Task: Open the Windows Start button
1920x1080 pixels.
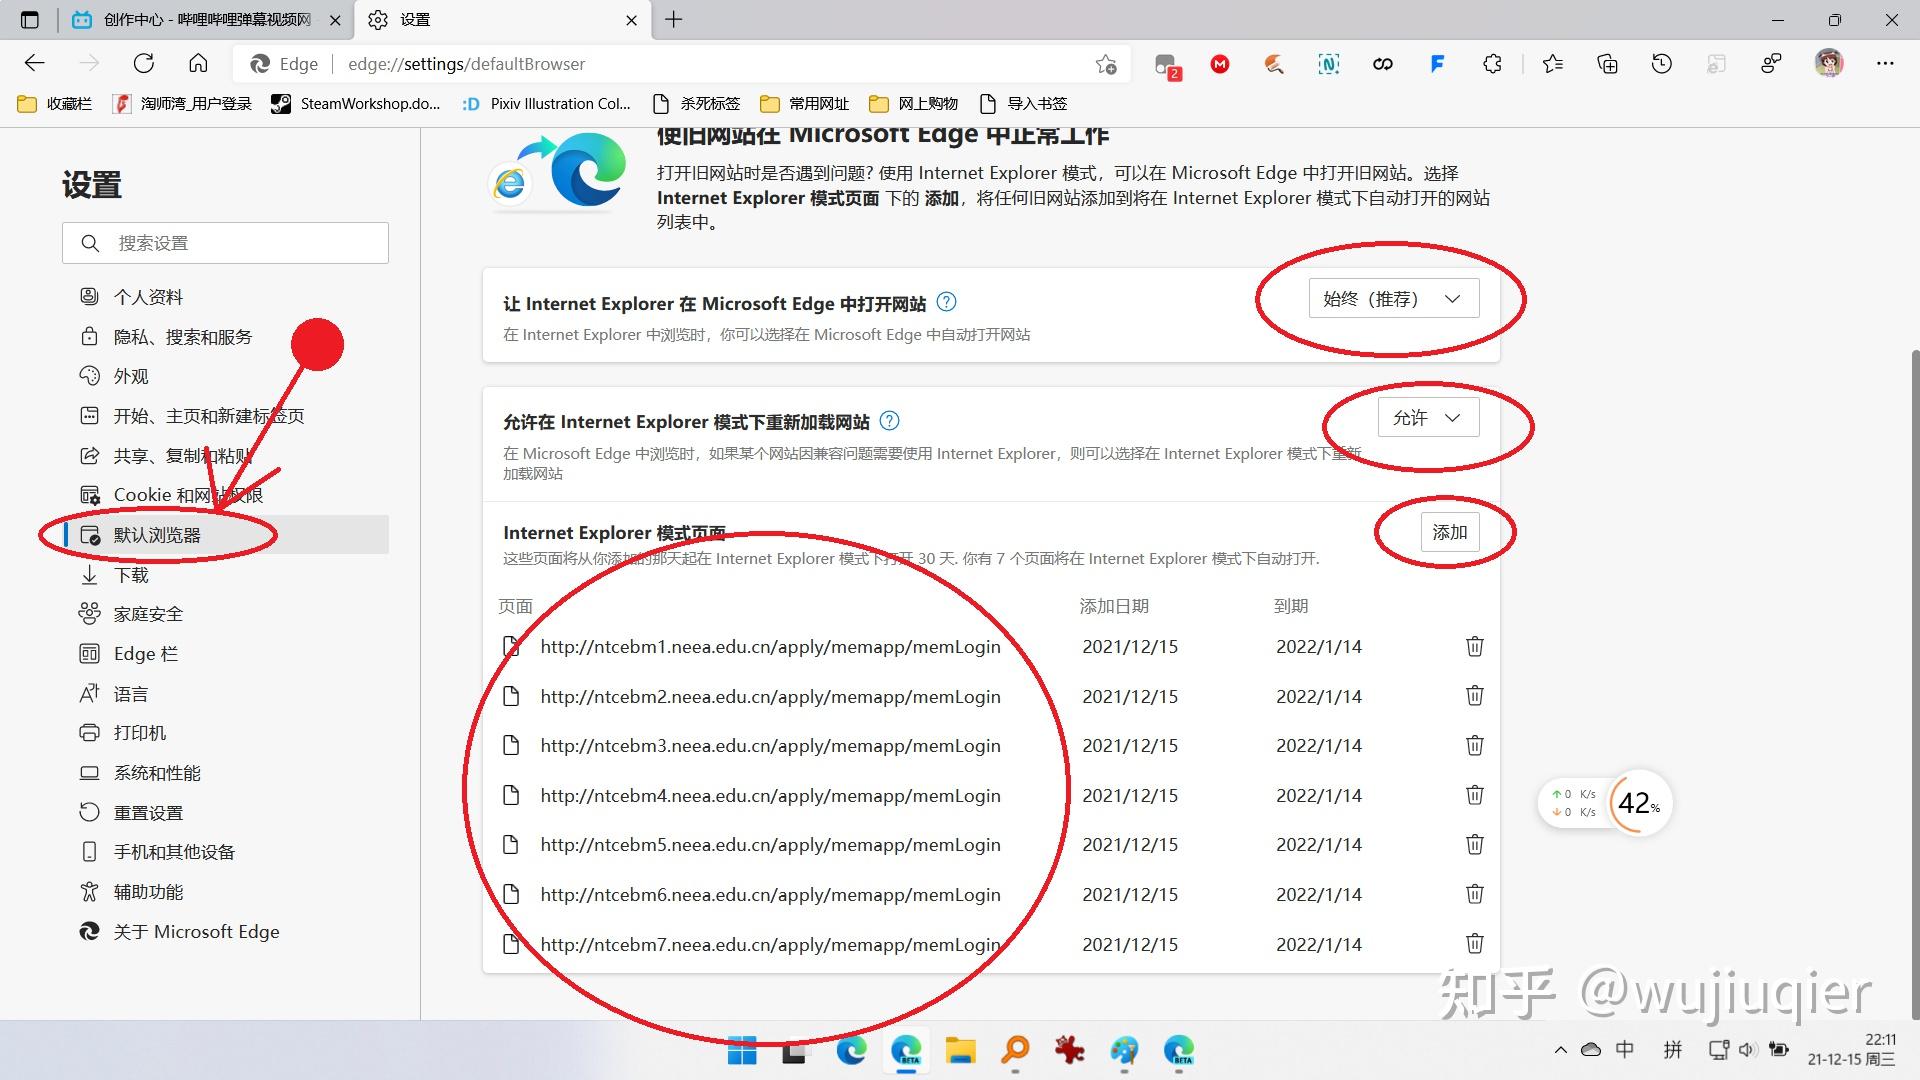Action: (742, 1050)
